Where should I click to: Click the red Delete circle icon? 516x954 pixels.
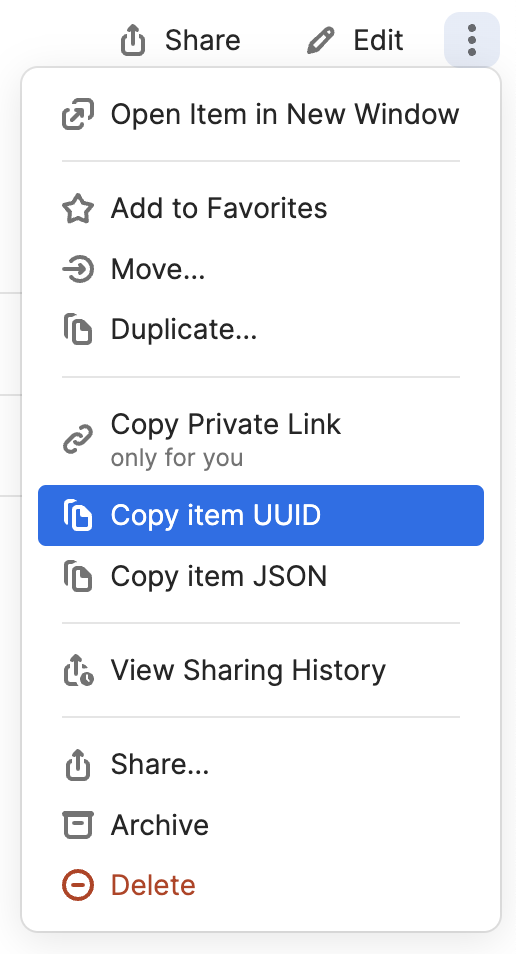tap(78, 885)
